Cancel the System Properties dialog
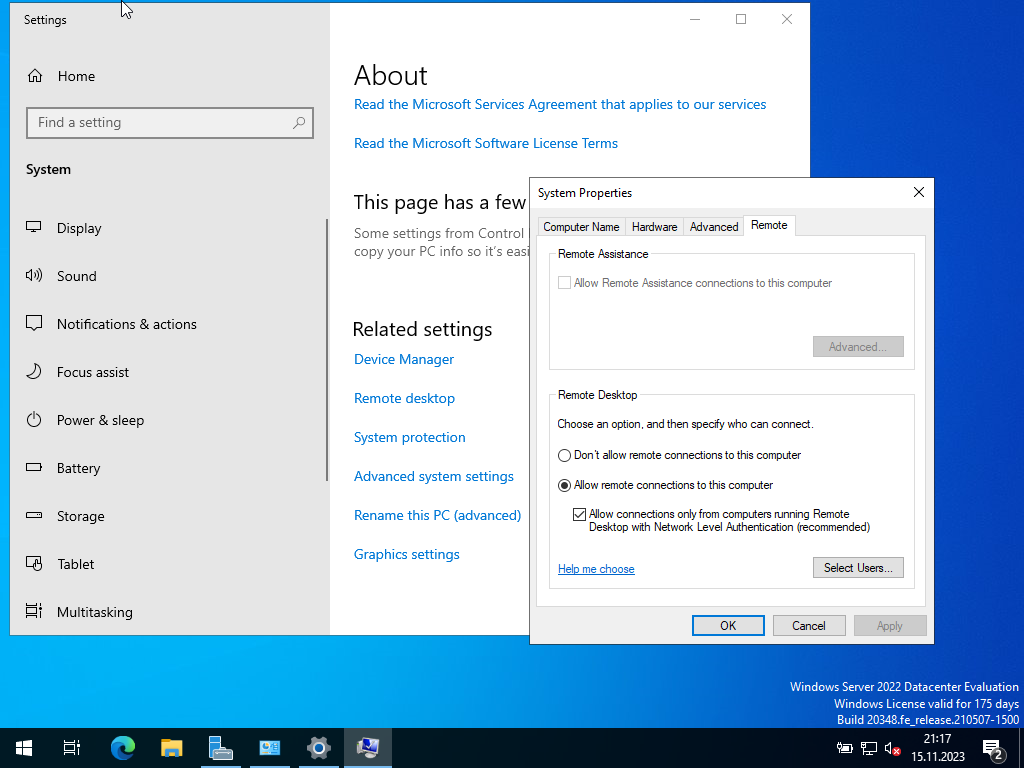The width and height of the screenshot is (1024, 768). point(809,626)
